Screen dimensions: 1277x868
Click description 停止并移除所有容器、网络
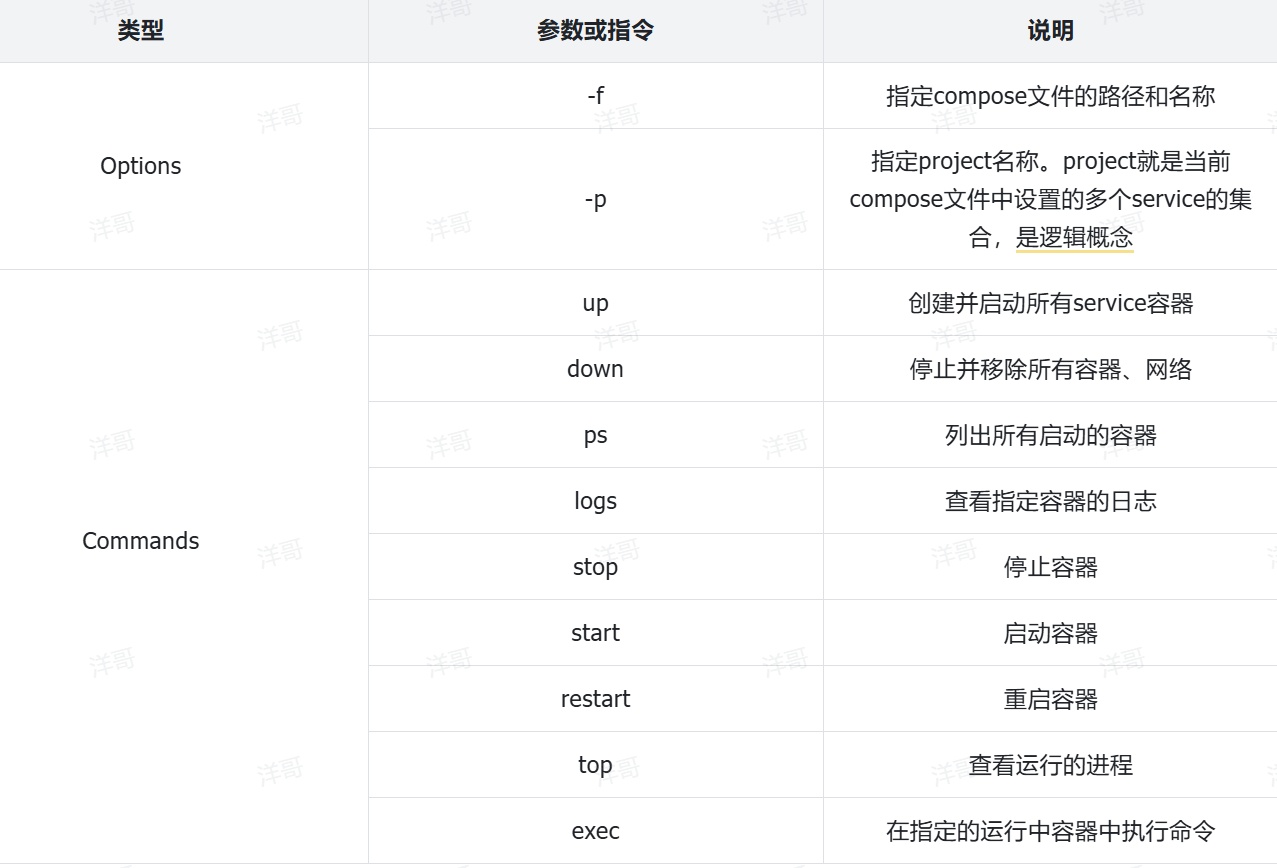(1050, 369)
